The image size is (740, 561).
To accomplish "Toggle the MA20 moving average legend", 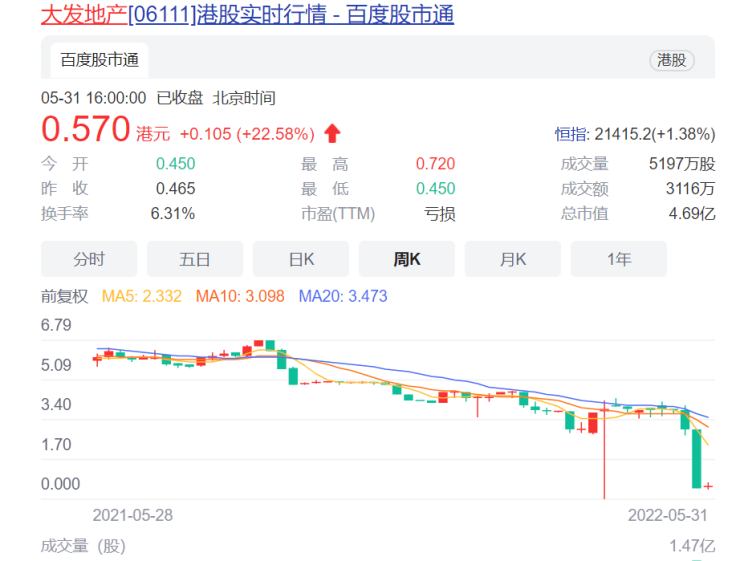I will click(343, 296).
